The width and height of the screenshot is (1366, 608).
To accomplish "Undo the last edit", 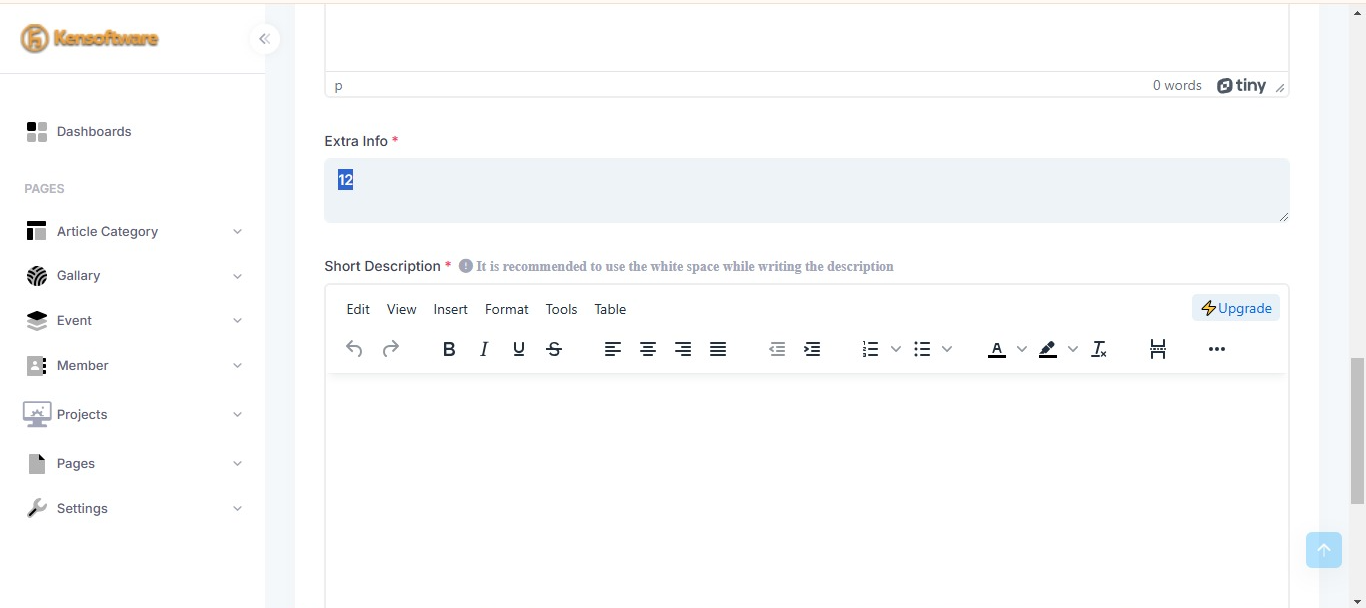I will coord(354,349).
